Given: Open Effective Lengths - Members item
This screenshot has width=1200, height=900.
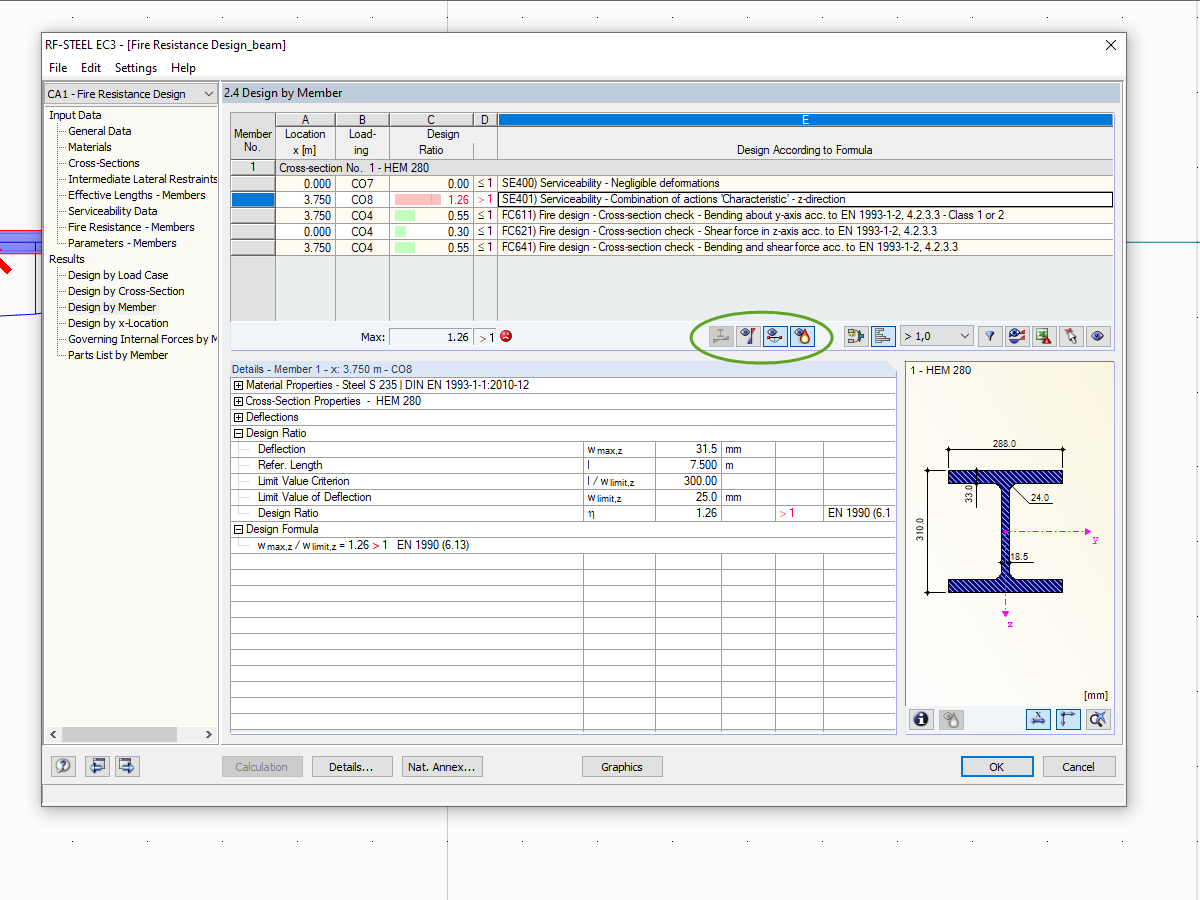Looking at the screenshot, I should point(137,195).
